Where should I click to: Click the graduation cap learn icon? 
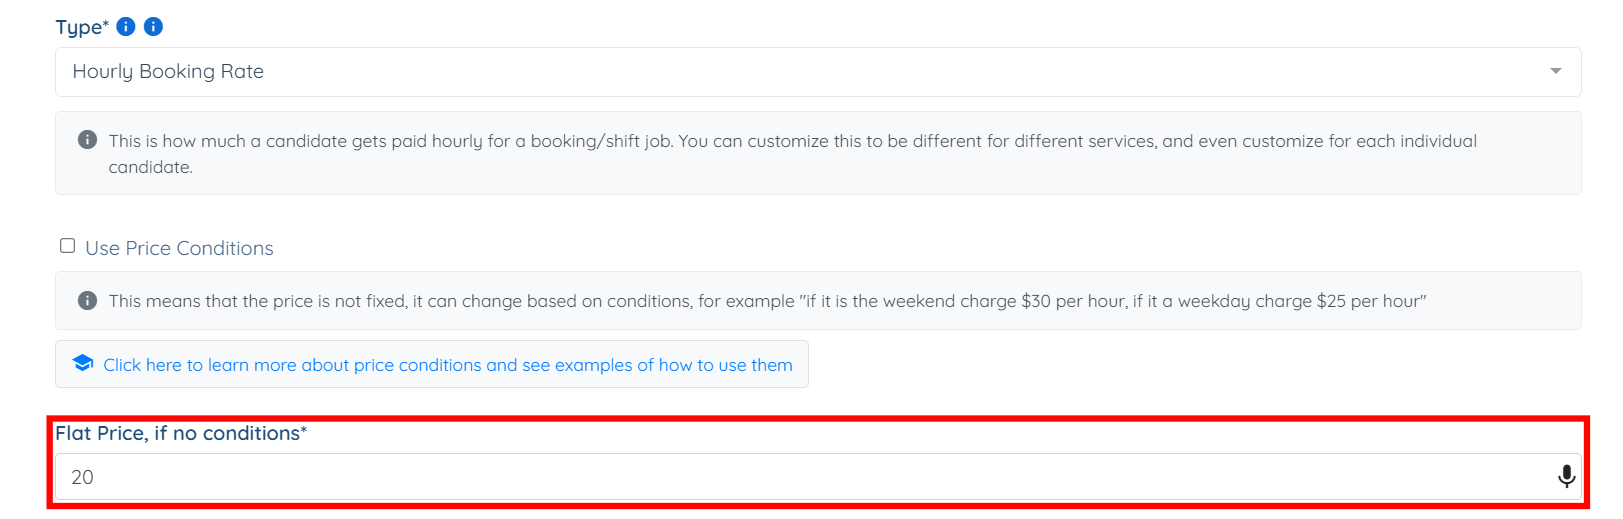pos(83,363)
